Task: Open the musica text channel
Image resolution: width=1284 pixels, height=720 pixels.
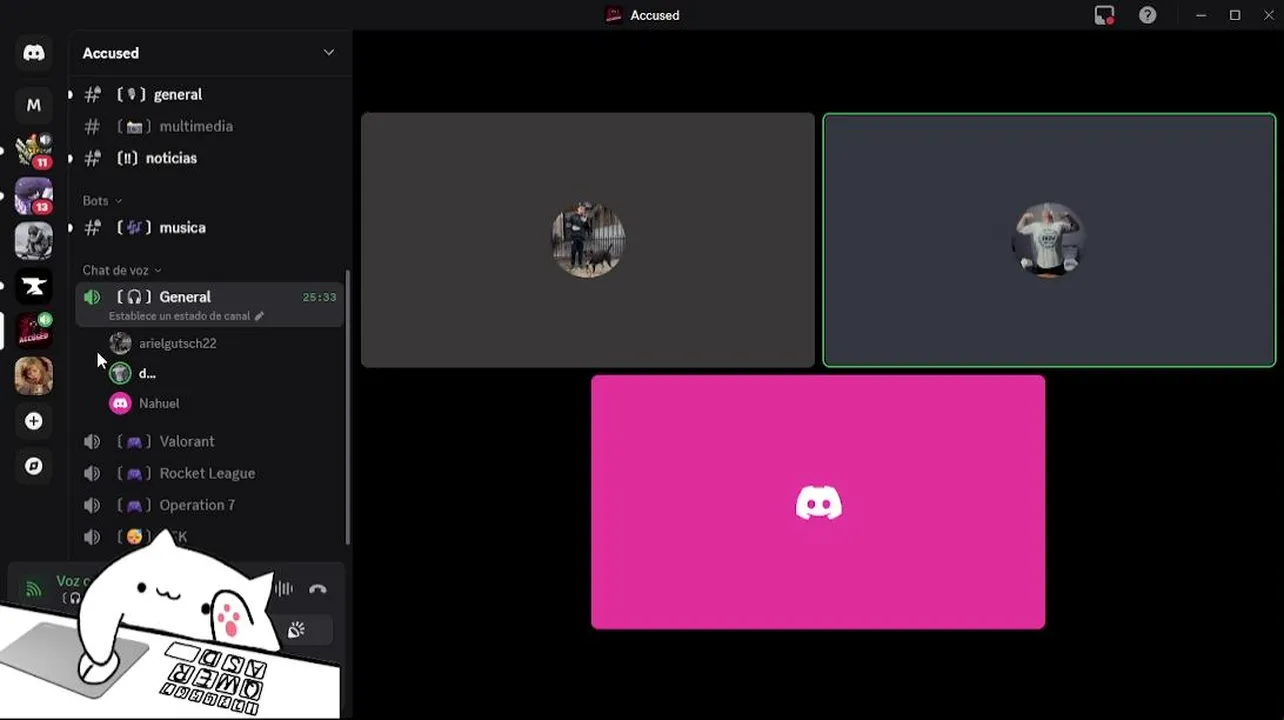Action: tap(210, 228)
